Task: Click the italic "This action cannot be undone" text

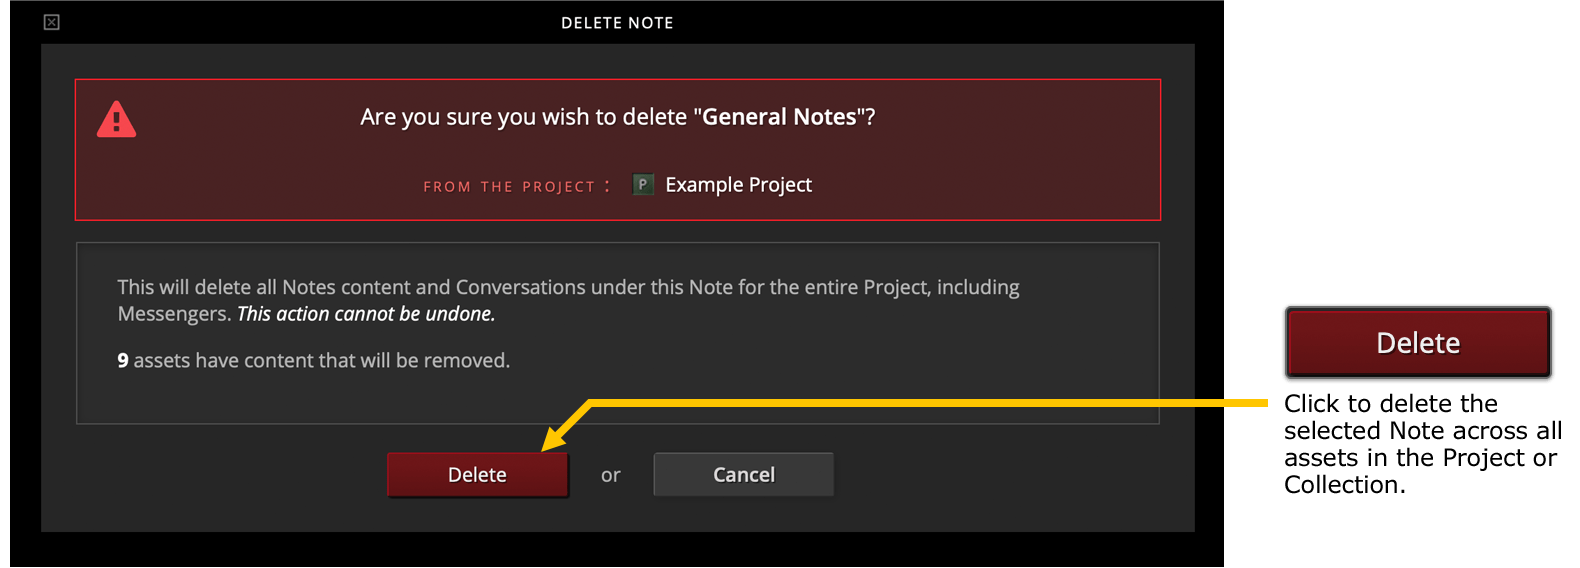Action: pos(366,314)
